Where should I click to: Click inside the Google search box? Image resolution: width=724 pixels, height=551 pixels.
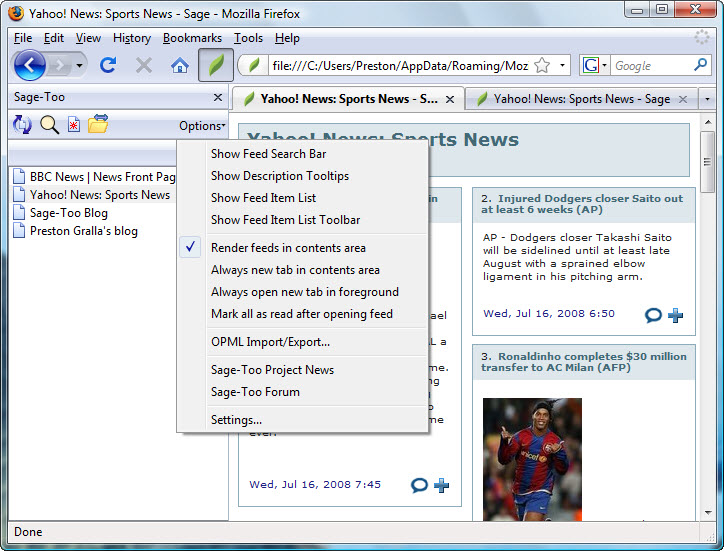point(650,66)
